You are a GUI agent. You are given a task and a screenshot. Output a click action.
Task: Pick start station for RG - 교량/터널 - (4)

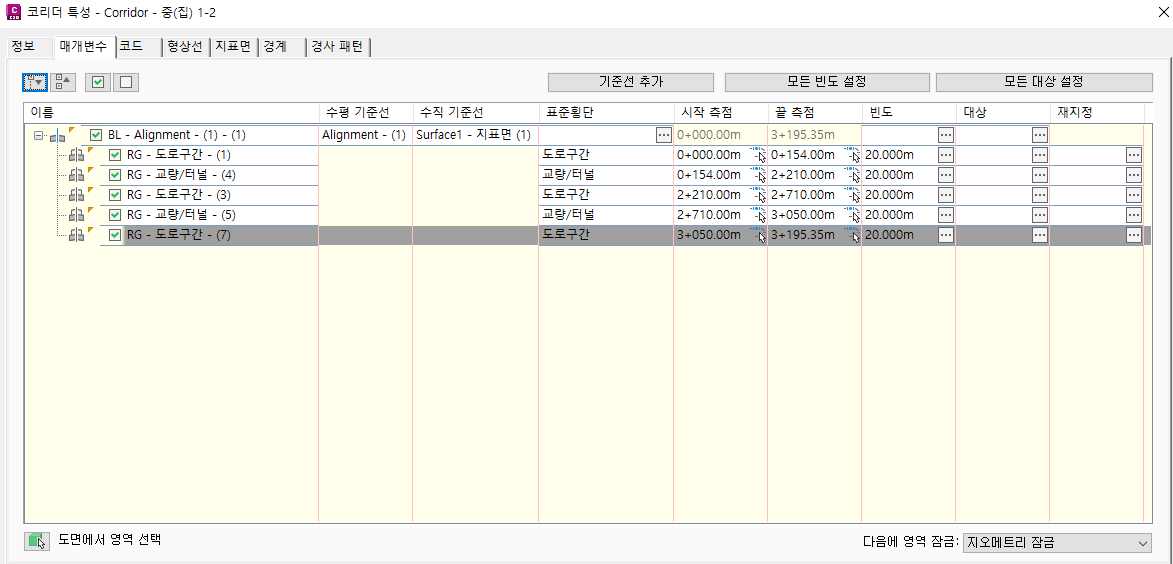[758, 175]
